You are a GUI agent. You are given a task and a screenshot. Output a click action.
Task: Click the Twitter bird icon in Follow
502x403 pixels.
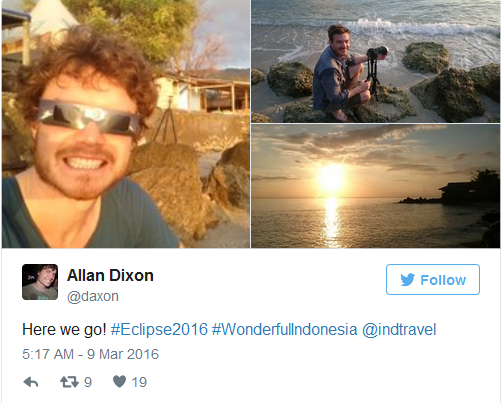pyautogui.click(x=407, y=280)
